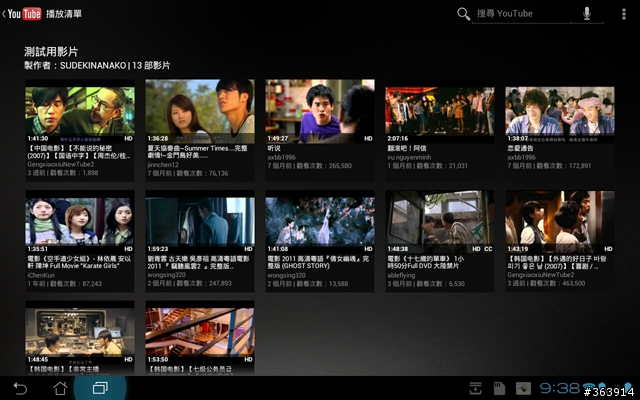Open the gallery notification icon
This screenshot has height=400, width=640.
(x=523, y=388)
